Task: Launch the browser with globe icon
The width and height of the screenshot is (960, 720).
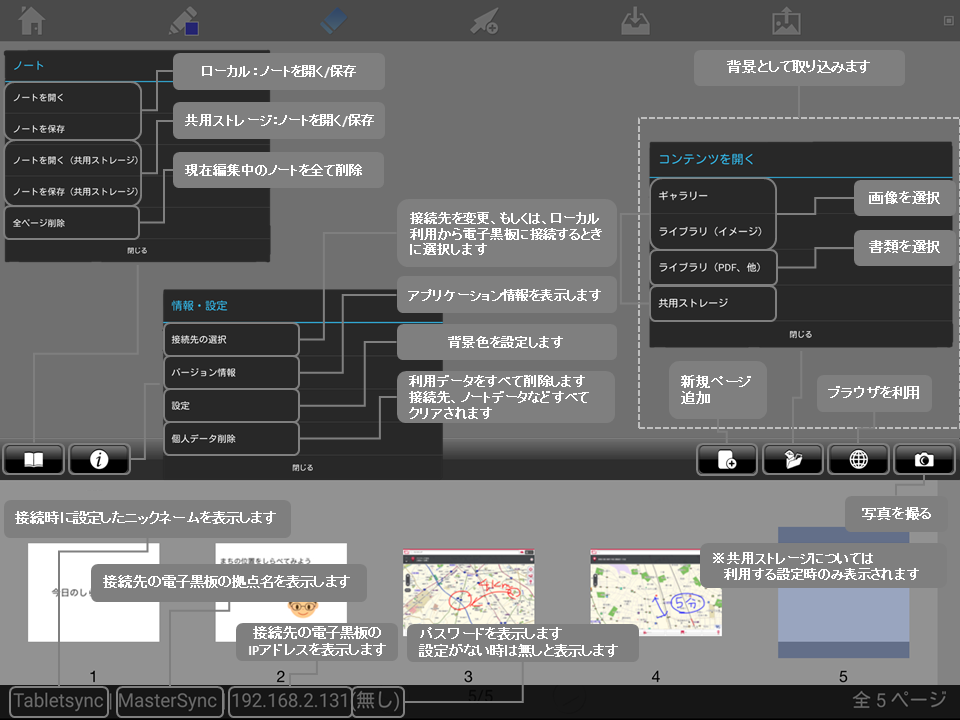Action: [x=858, y=459]
